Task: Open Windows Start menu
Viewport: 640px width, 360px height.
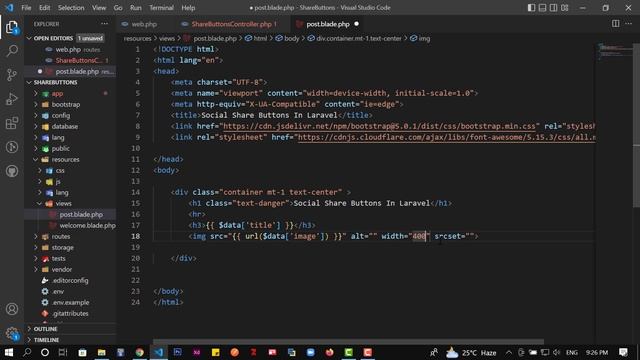Action: [9, 352]
